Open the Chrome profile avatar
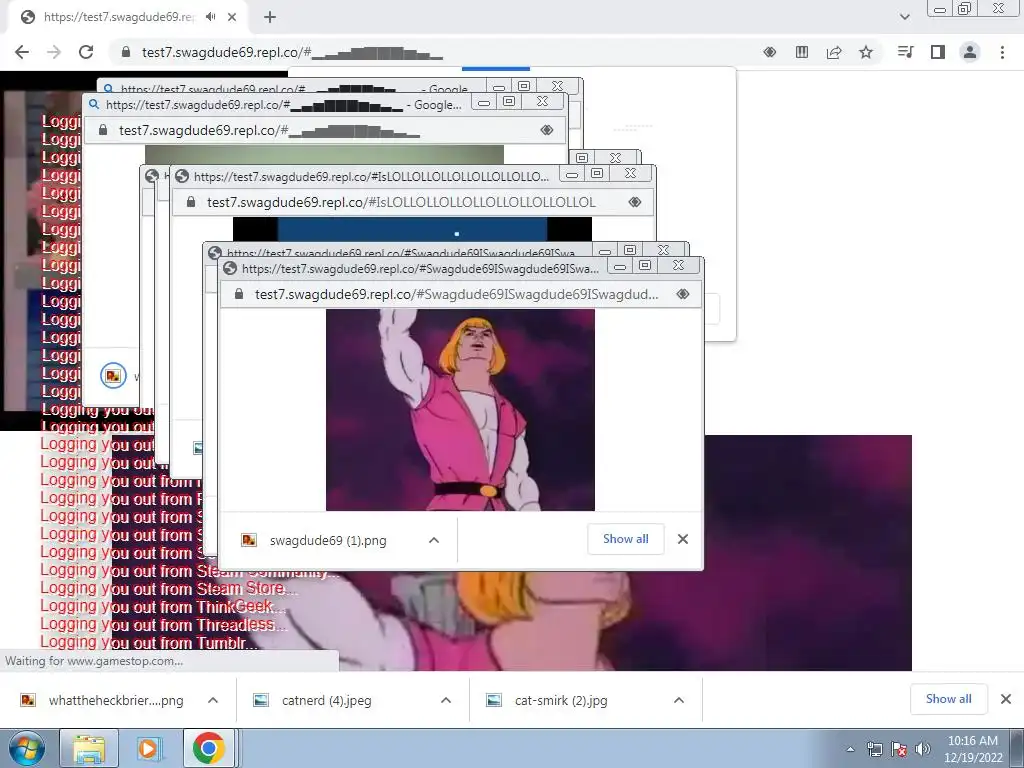Image resolution: width=1024 pixels, height=768 pixels. point(970,52)
